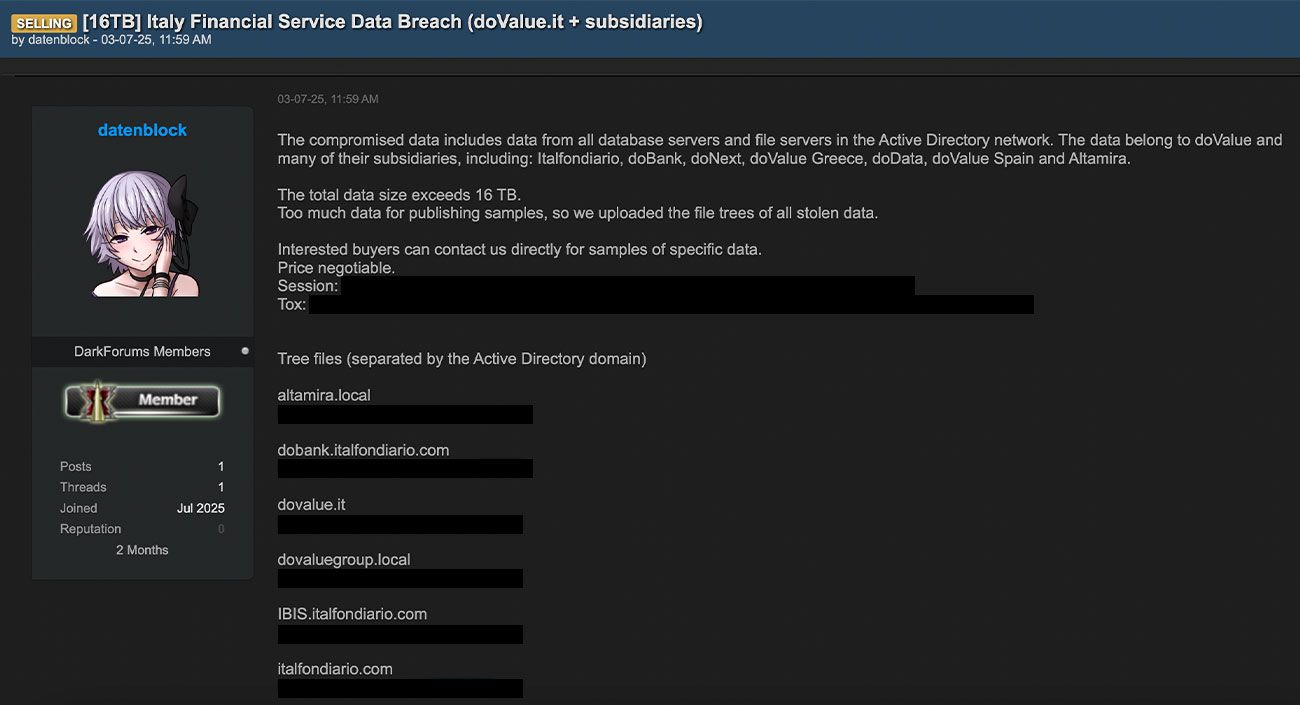View datenblock's anime avatar image
This screenshot has height=705, width=1300.
pos(142,235)
